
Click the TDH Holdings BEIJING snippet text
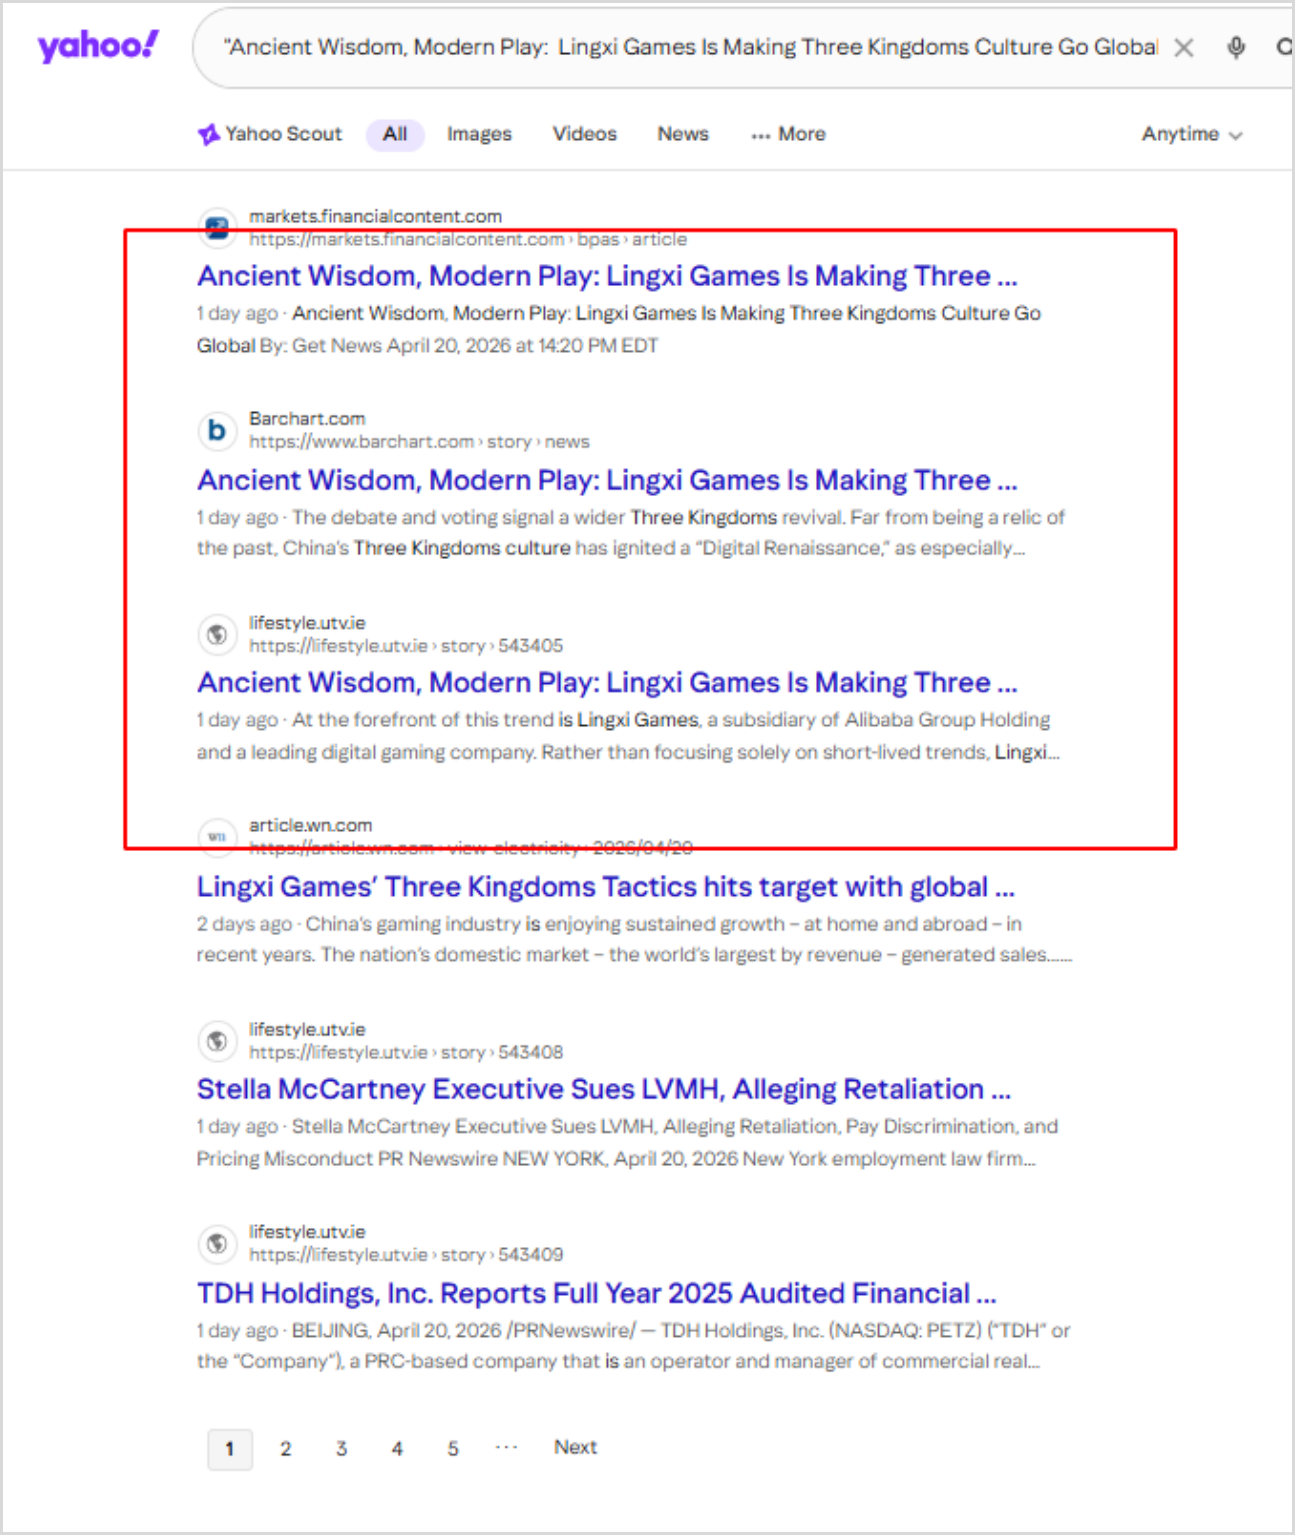point(633,1346)
